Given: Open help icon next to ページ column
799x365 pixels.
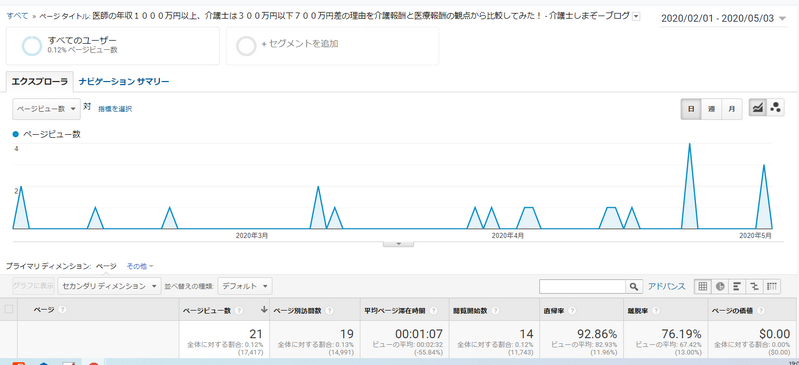Looking at the screenshot, I should 62,310.
